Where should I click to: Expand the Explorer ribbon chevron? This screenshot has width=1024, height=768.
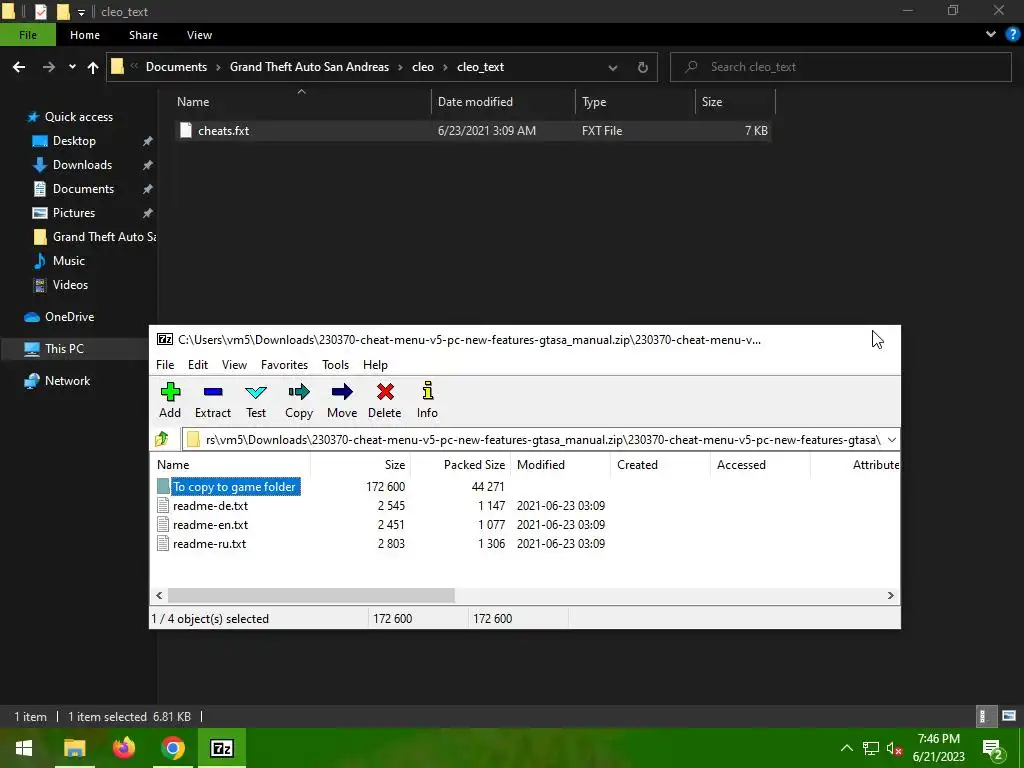[991, 35]
